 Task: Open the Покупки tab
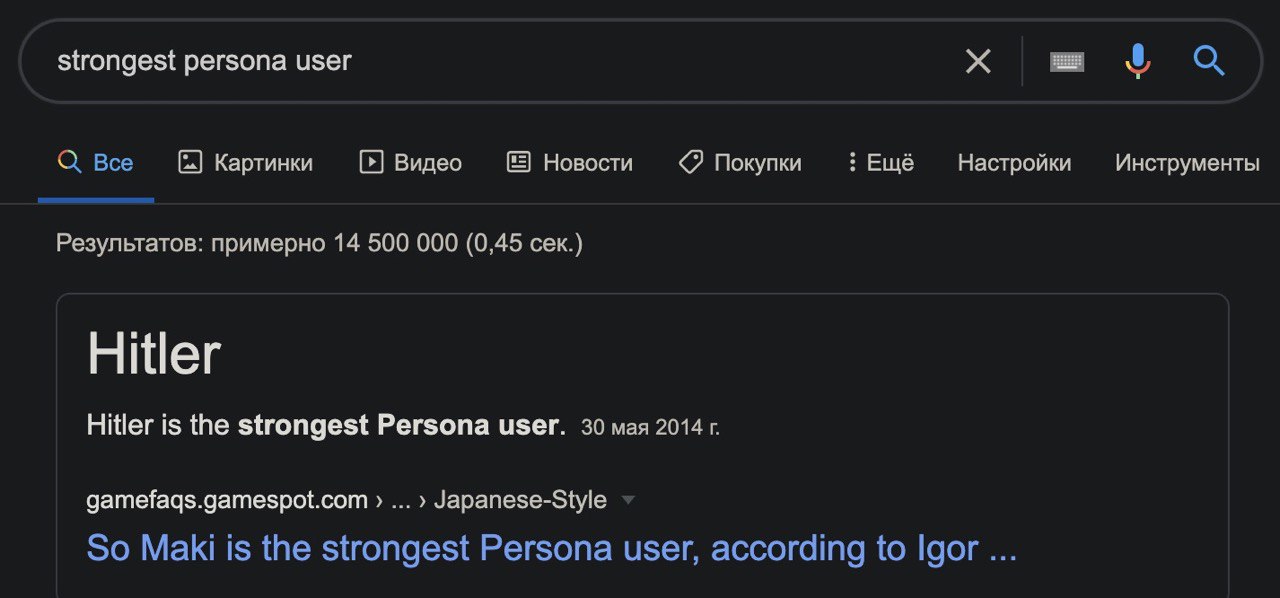(740, 163)
